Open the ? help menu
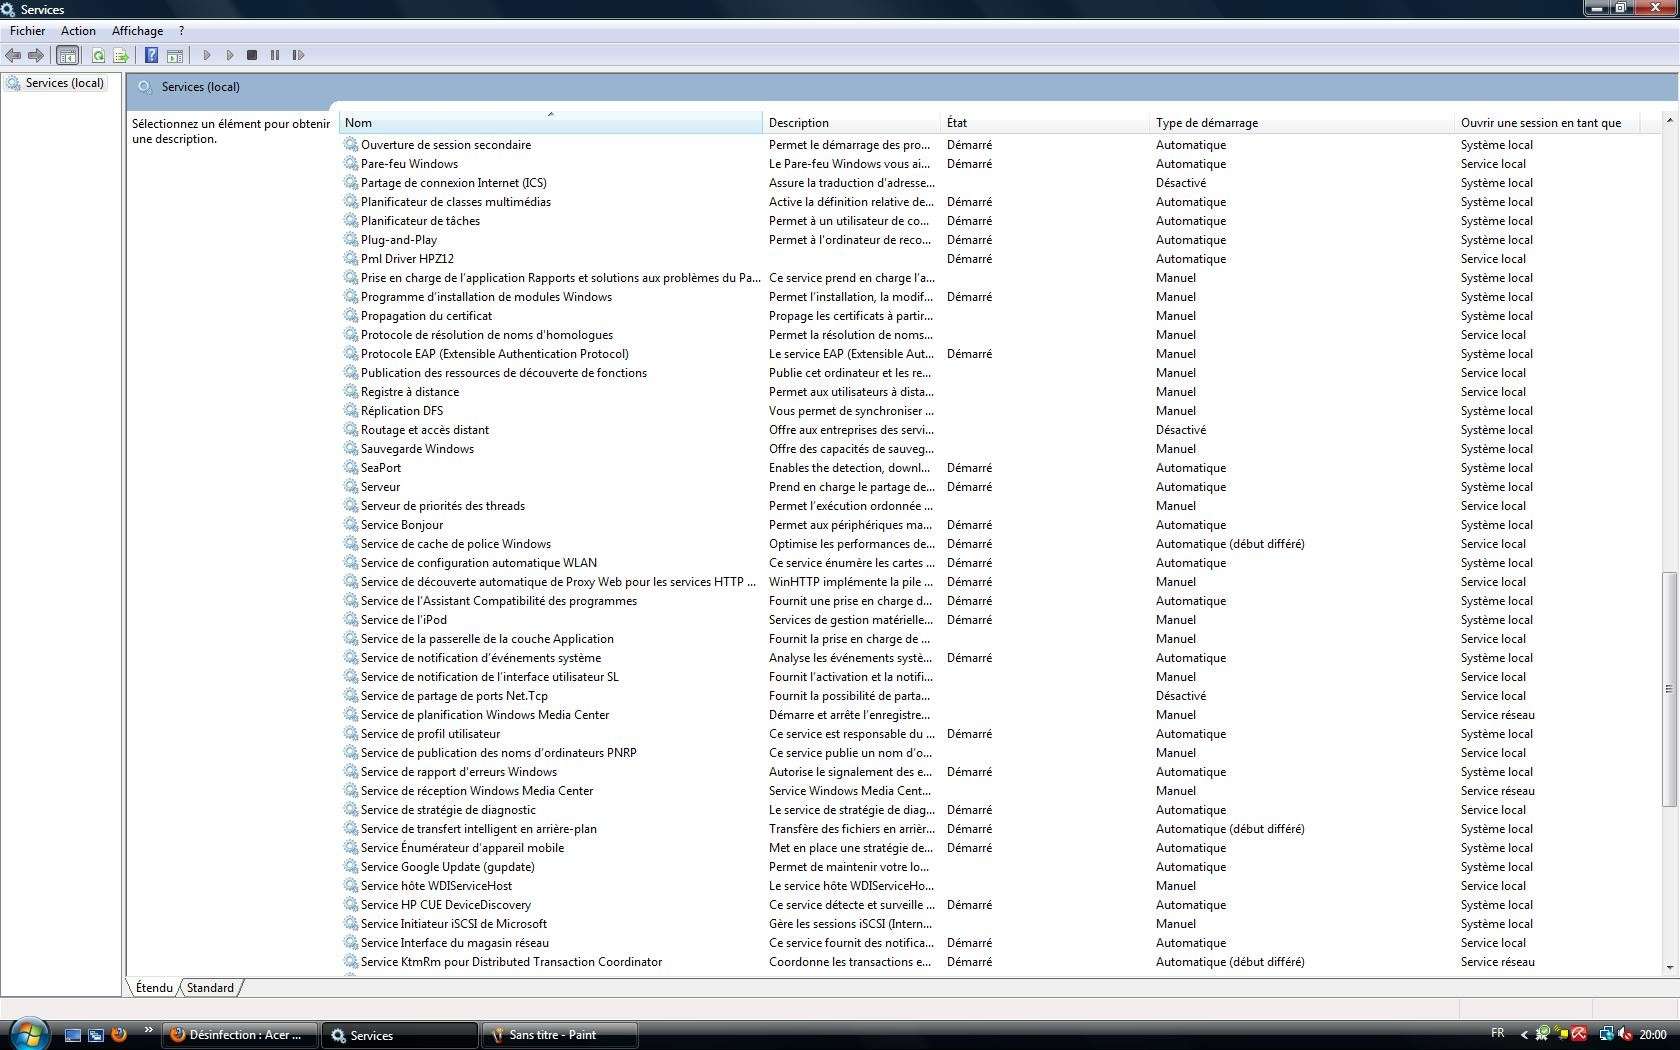The height and width of the screenshot is (1050, 1680). [x=181, y=31]
